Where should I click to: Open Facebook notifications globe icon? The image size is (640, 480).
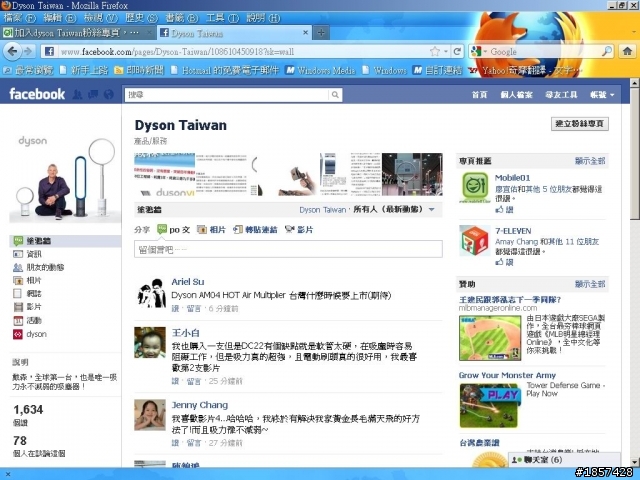click(109, 95)
